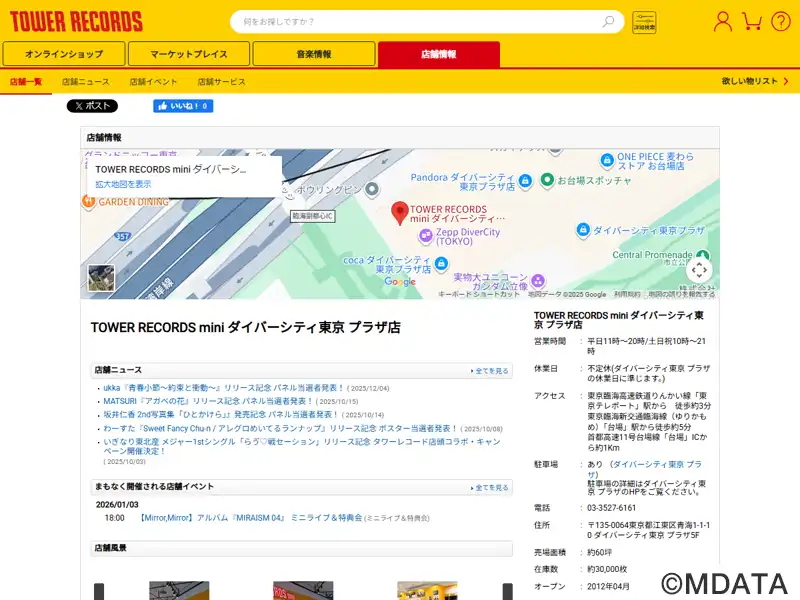
Task: Click the お台場スポッチャ map marker
Action: (x=547, y=180)
